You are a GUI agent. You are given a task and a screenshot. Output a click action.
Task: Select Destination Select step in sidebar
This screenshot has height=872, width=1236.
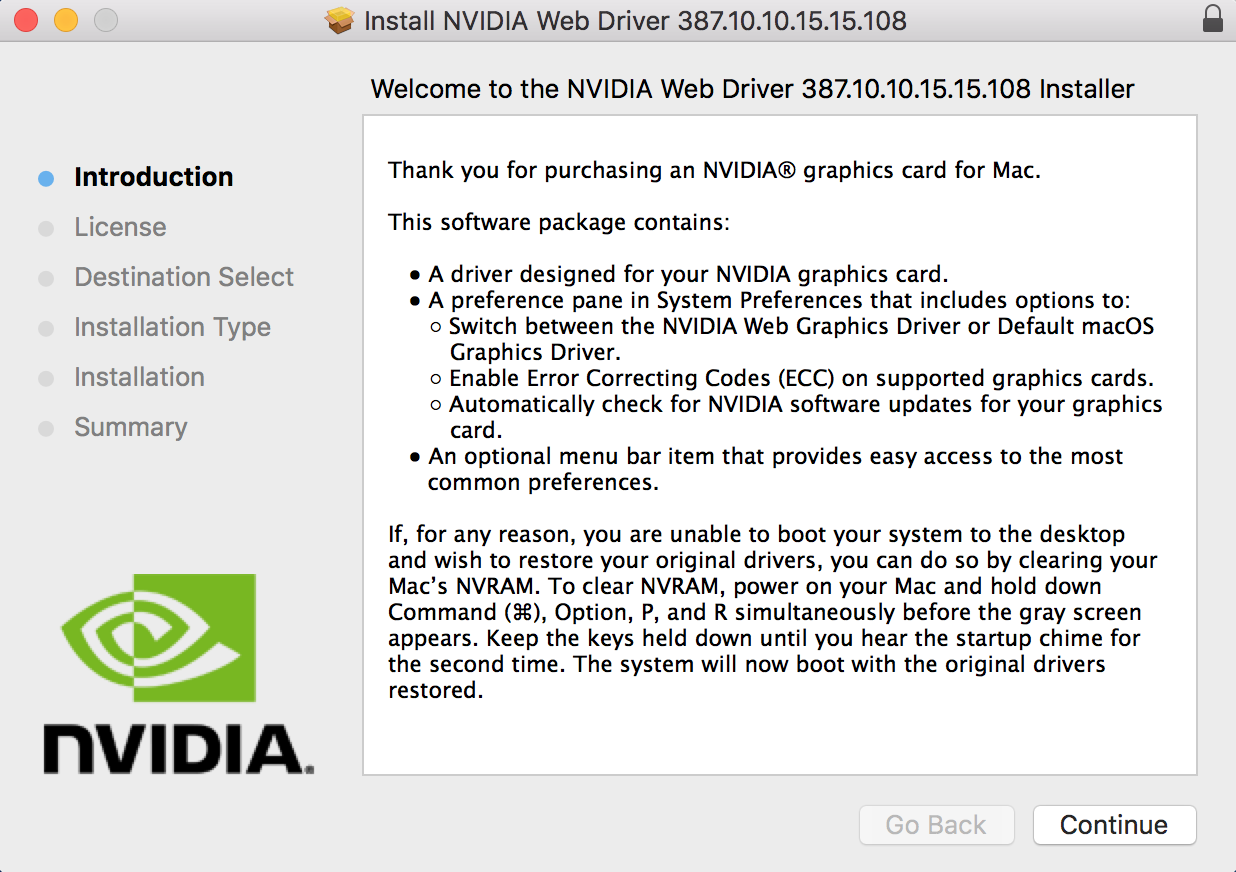184,277
